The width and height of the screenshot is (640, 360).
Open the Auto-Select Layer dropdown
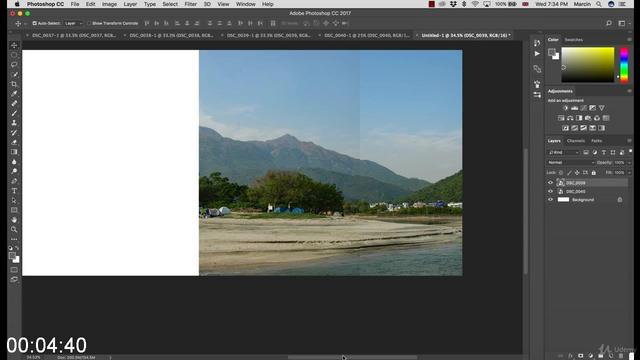(x=73, y=24)
